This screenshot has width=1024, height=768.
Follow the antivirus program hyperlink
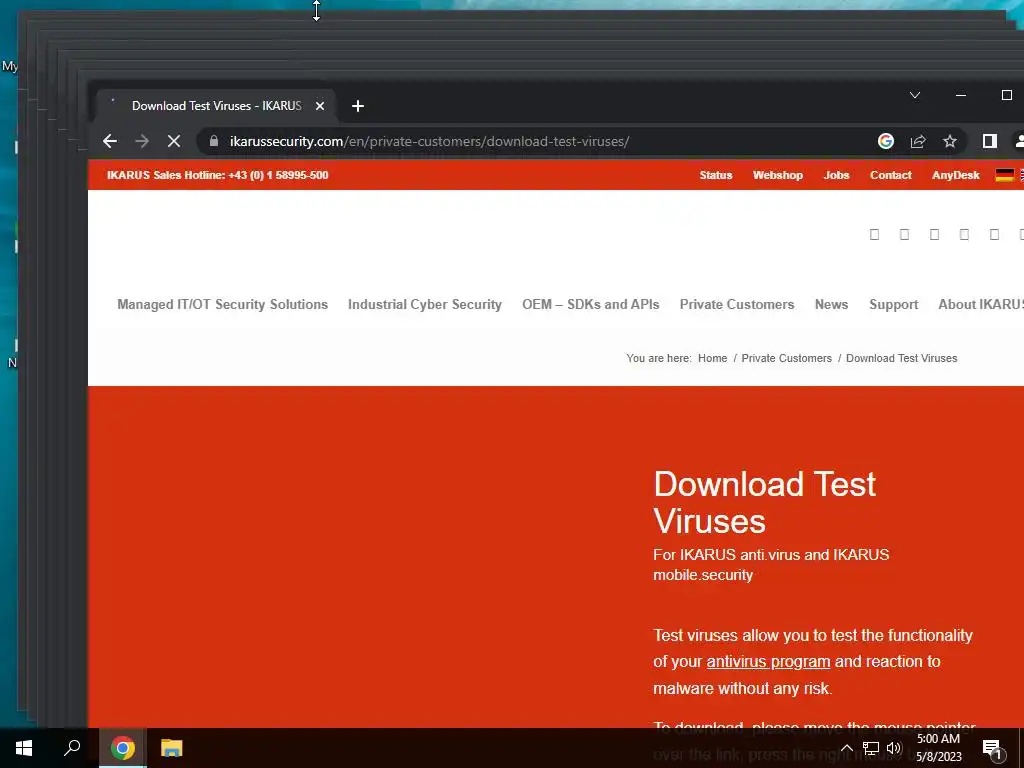(768, 662)
